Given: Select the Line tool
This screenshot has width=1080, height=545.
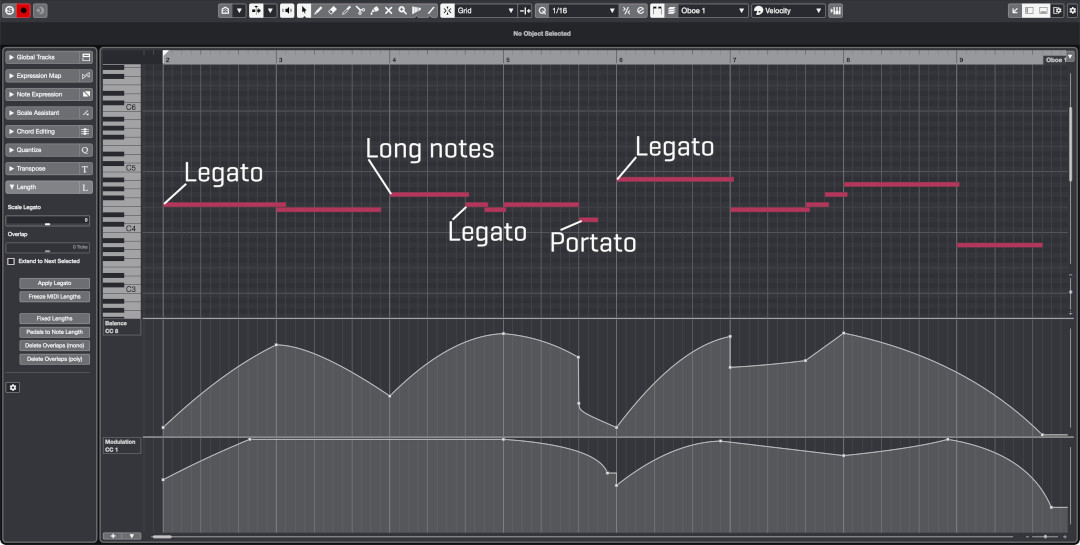Looking at the screenshot, I should (431, 11).
